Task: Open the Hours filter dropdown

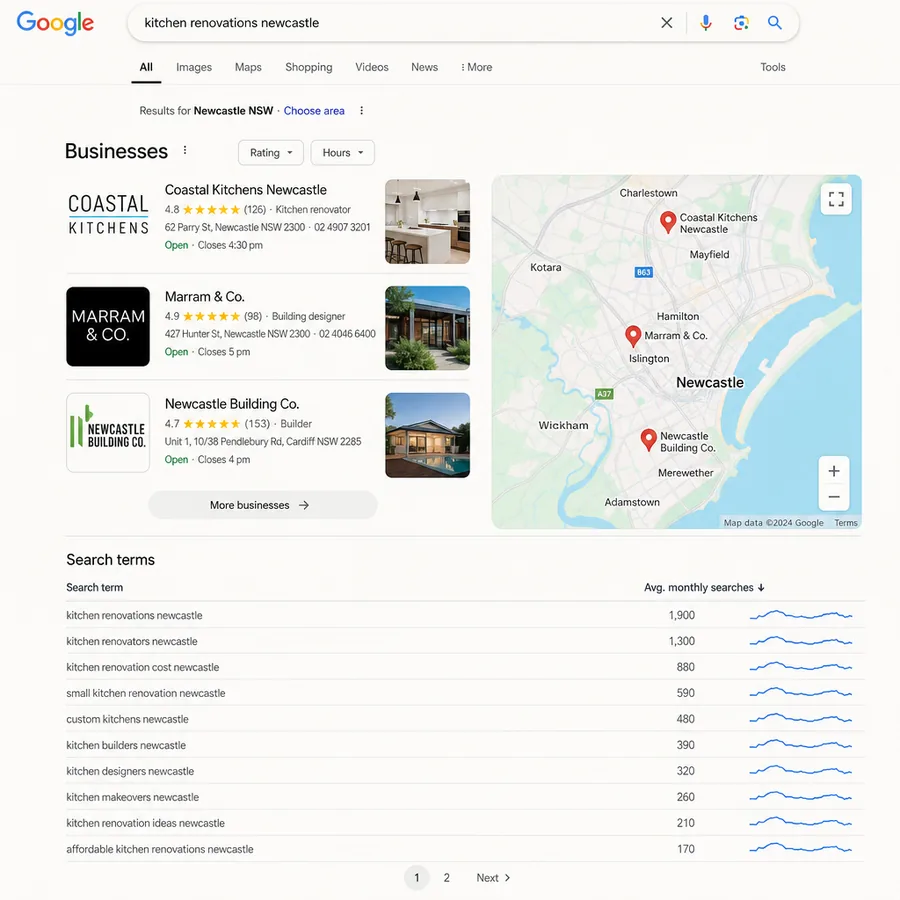Action: tap(343, 153)
